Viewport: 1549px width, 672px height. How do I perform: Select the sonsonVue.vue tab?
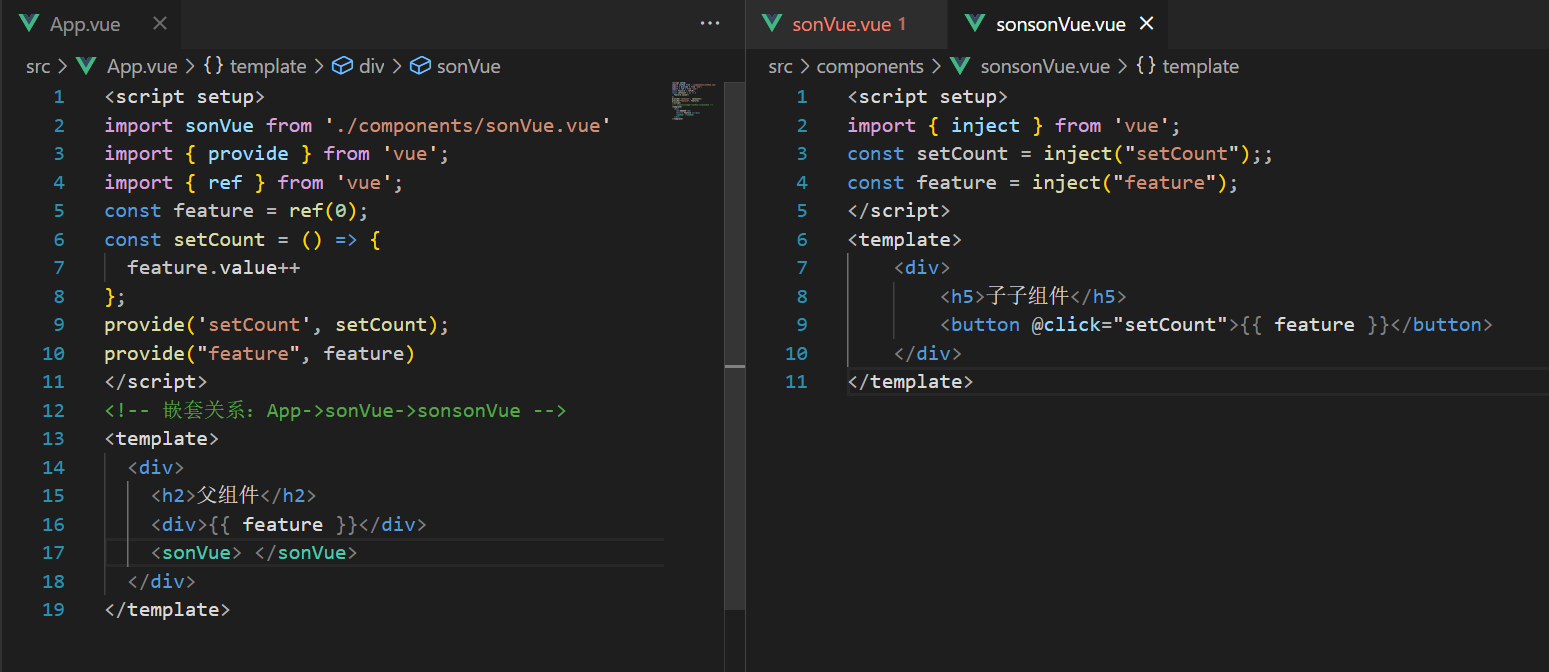[x=1059, y=24]
